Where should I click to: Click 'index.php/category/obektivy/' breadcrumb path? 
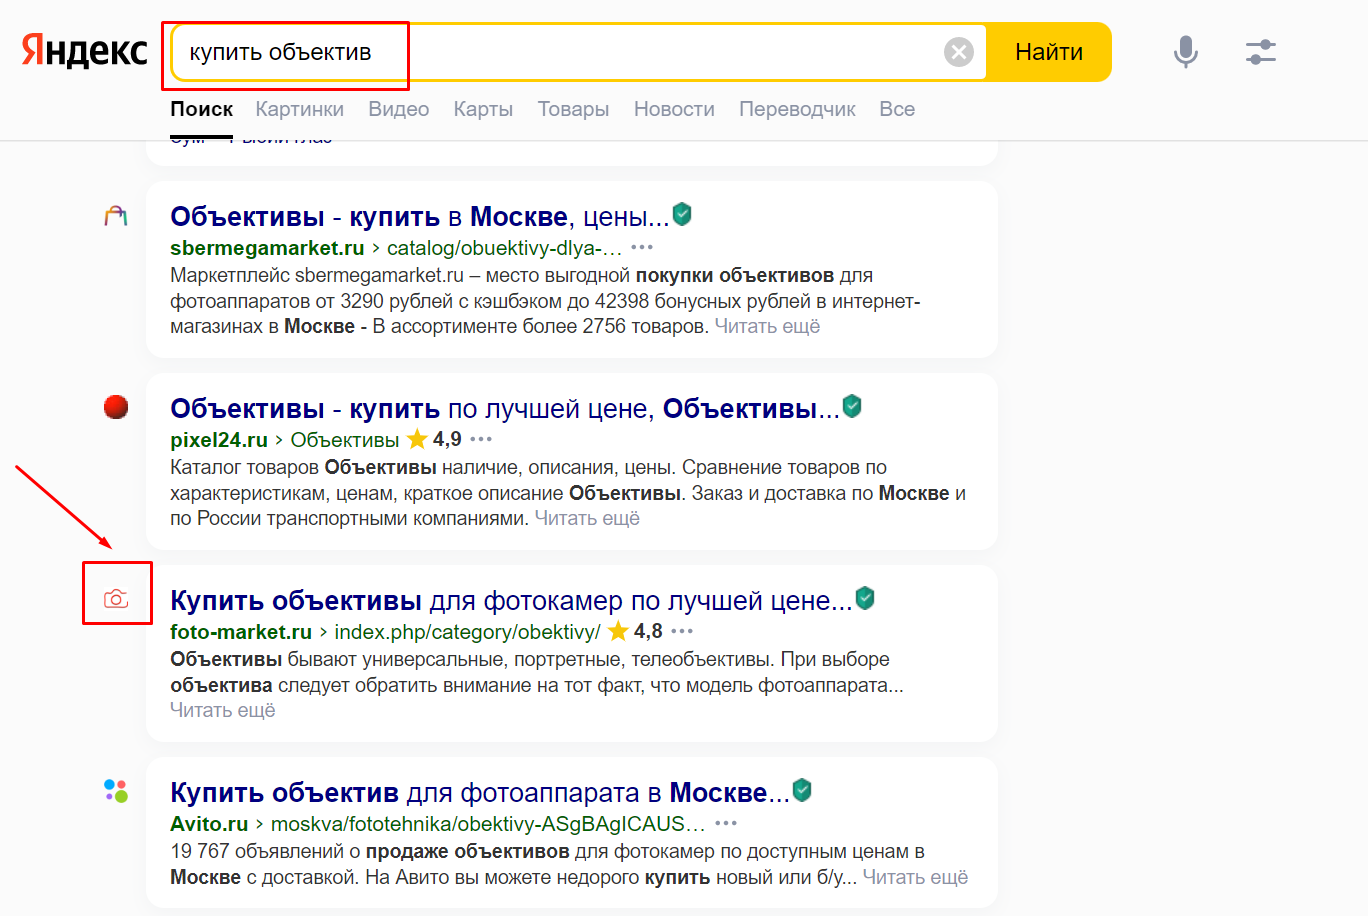pos(467,631)
